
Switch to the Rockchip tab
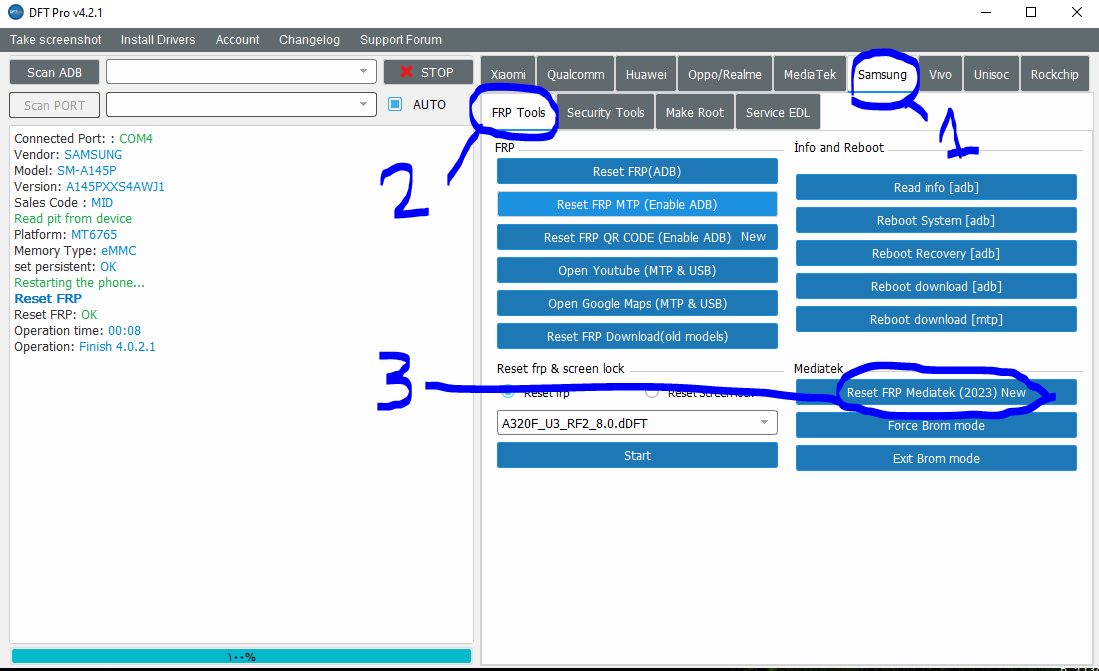[1054, 74]
